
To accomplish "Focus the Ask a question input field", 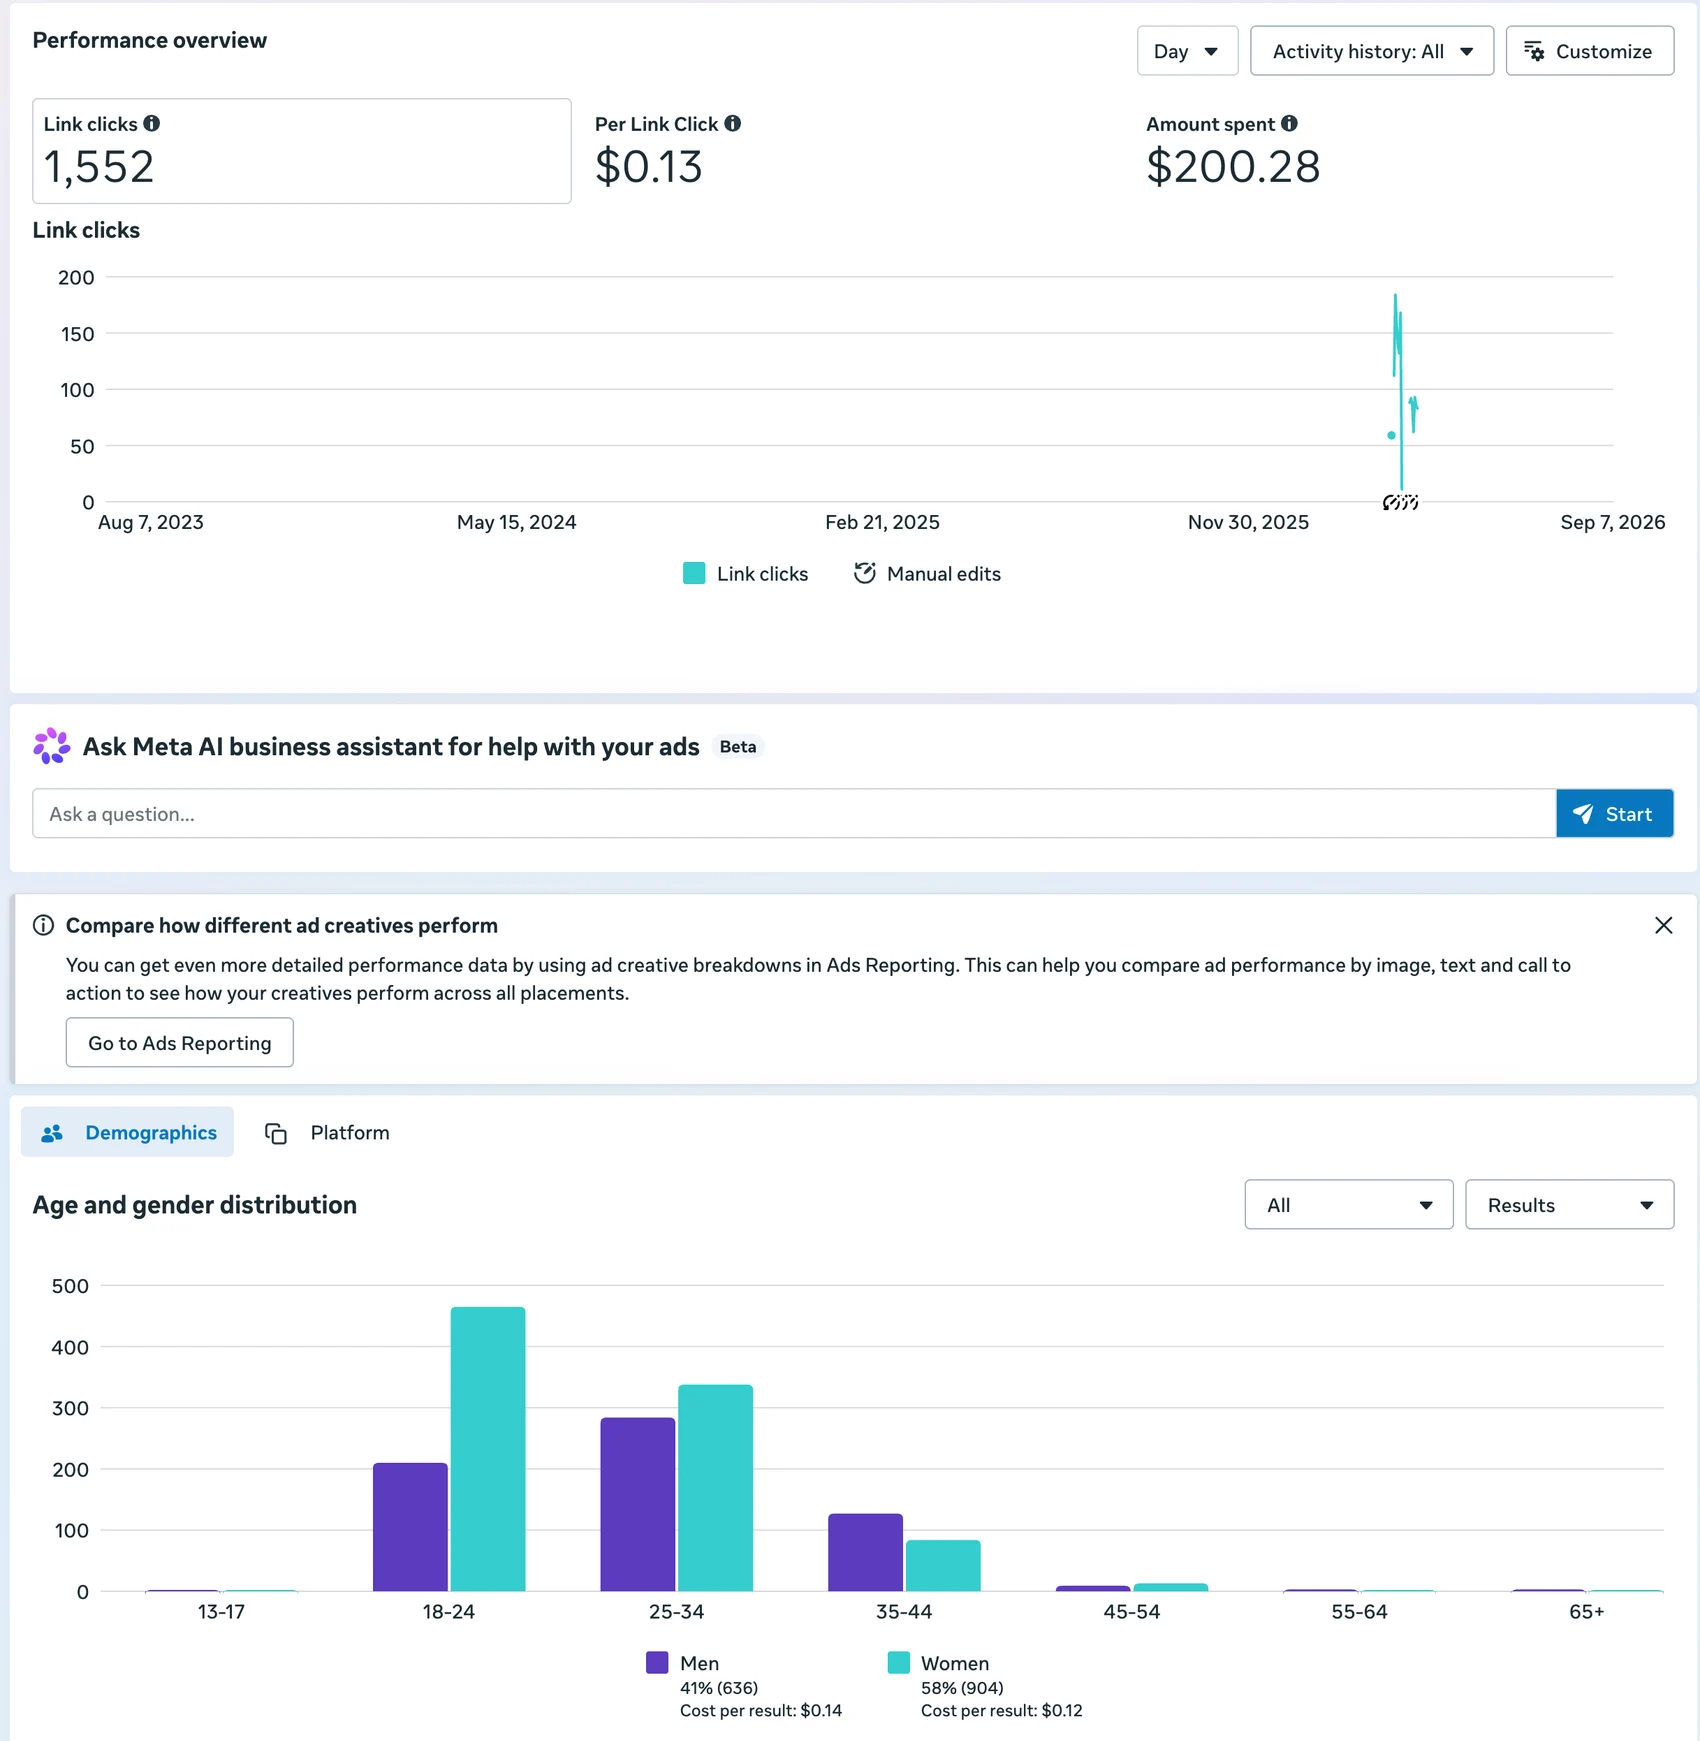I will coord(794,813).
